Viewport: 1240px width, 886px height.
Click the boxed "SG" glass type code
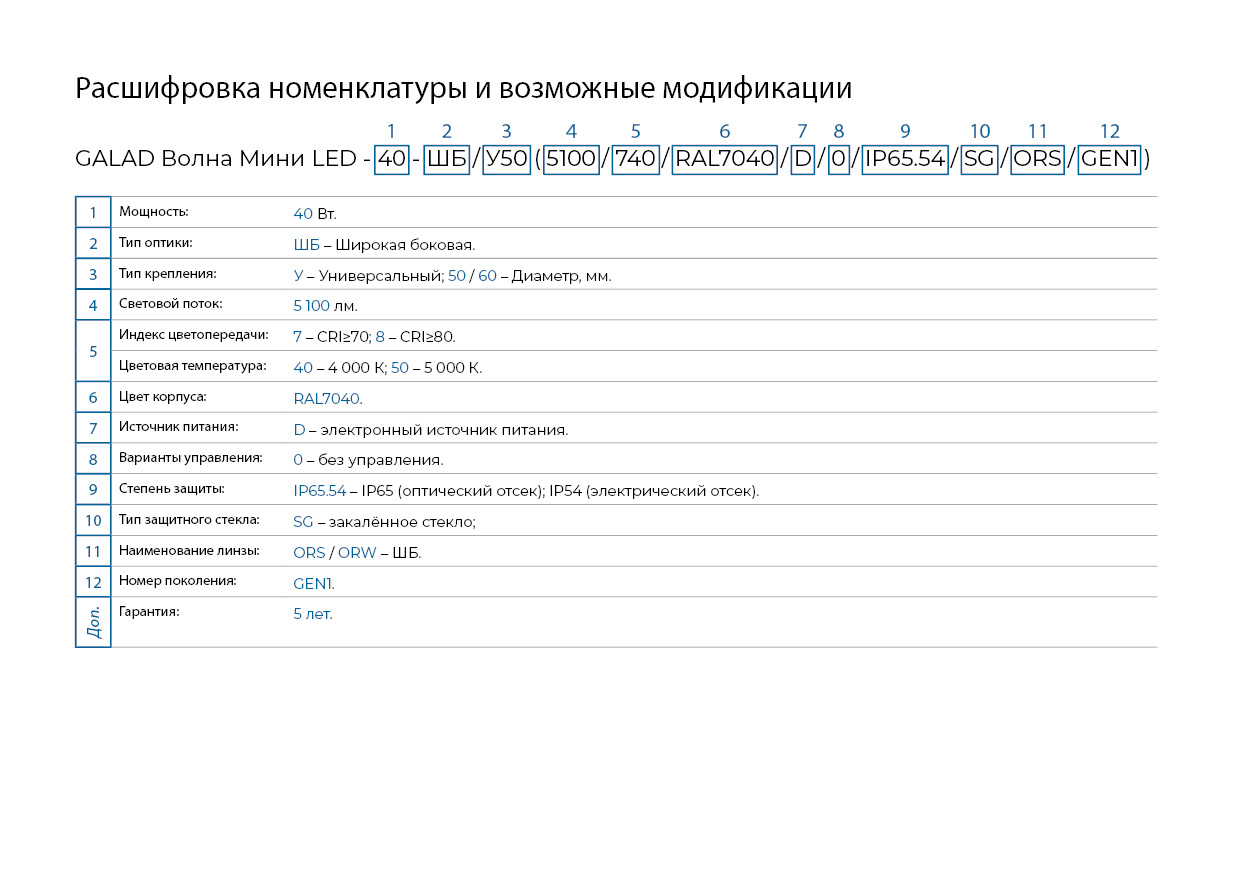[x=979, y=159]
